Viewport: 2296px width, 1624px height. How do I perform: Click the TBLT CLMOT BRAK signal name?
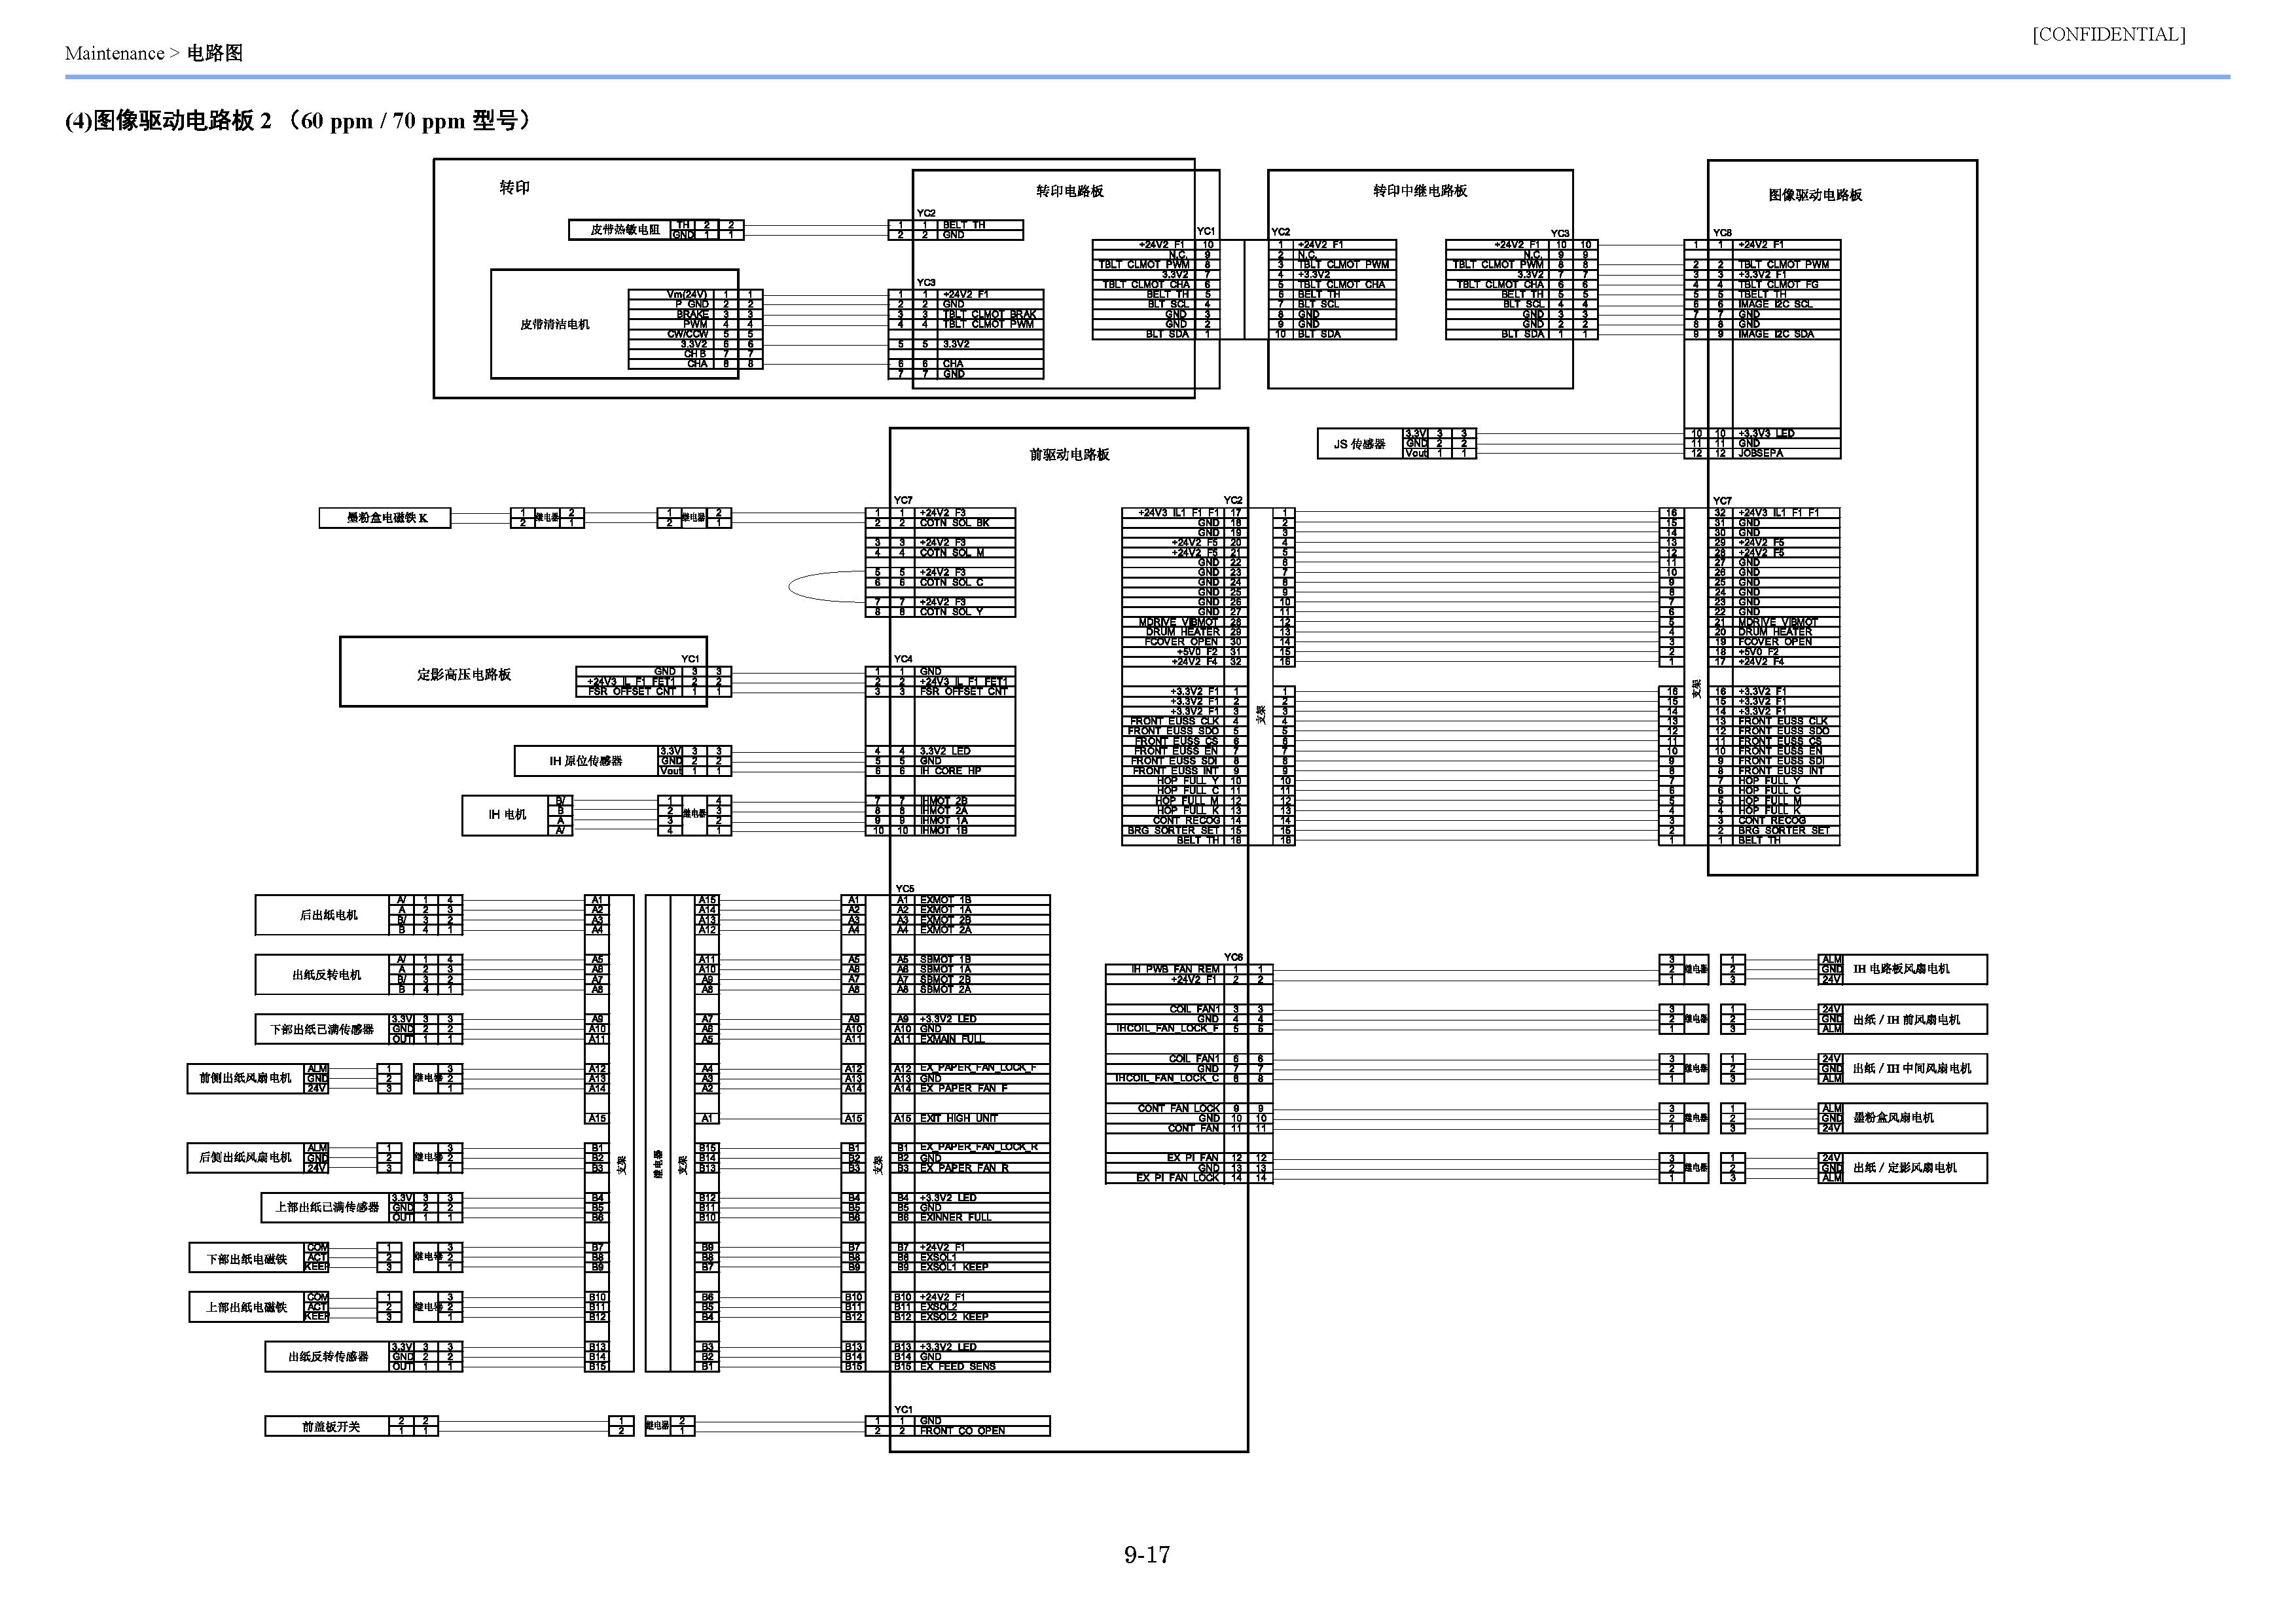pos(990,315)
